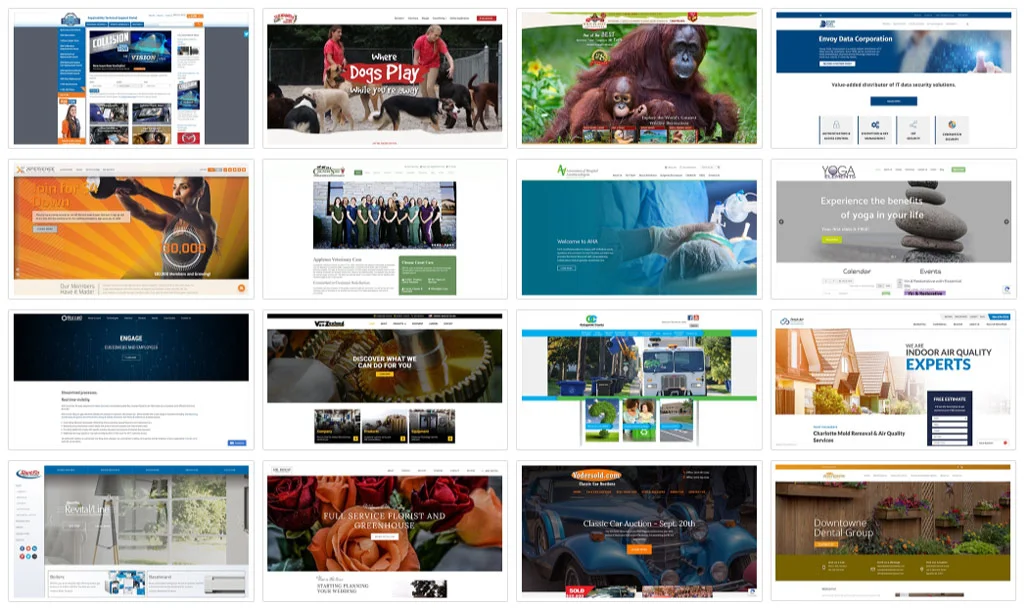
Task: Click the next-slide arrow on the yoga banner
Action: 1006,222
